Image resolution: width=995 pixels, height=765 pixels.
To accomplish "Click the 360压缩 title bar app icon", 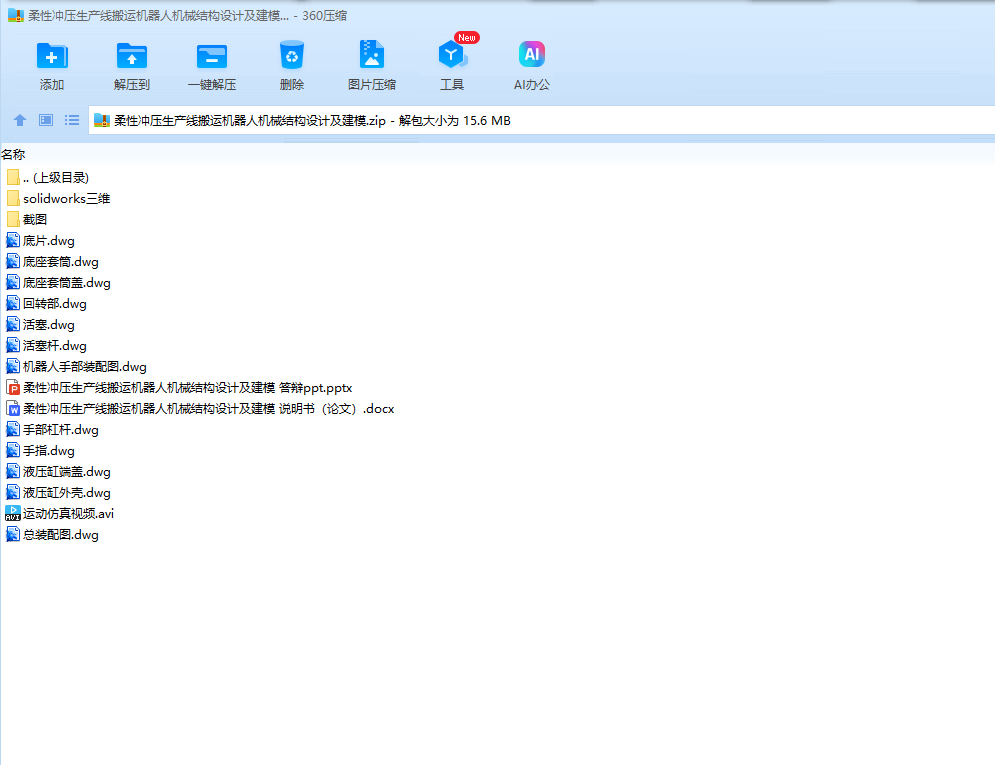I will [16, 15].
